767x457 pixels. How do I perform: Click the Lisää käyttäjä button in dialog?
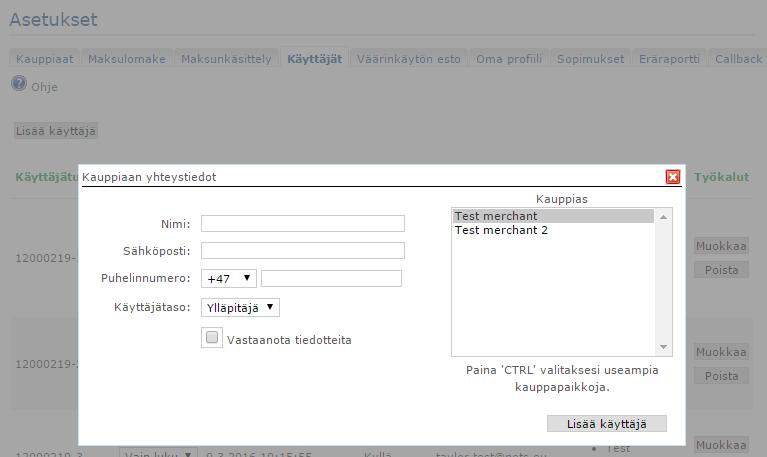(x=607, y=424)
